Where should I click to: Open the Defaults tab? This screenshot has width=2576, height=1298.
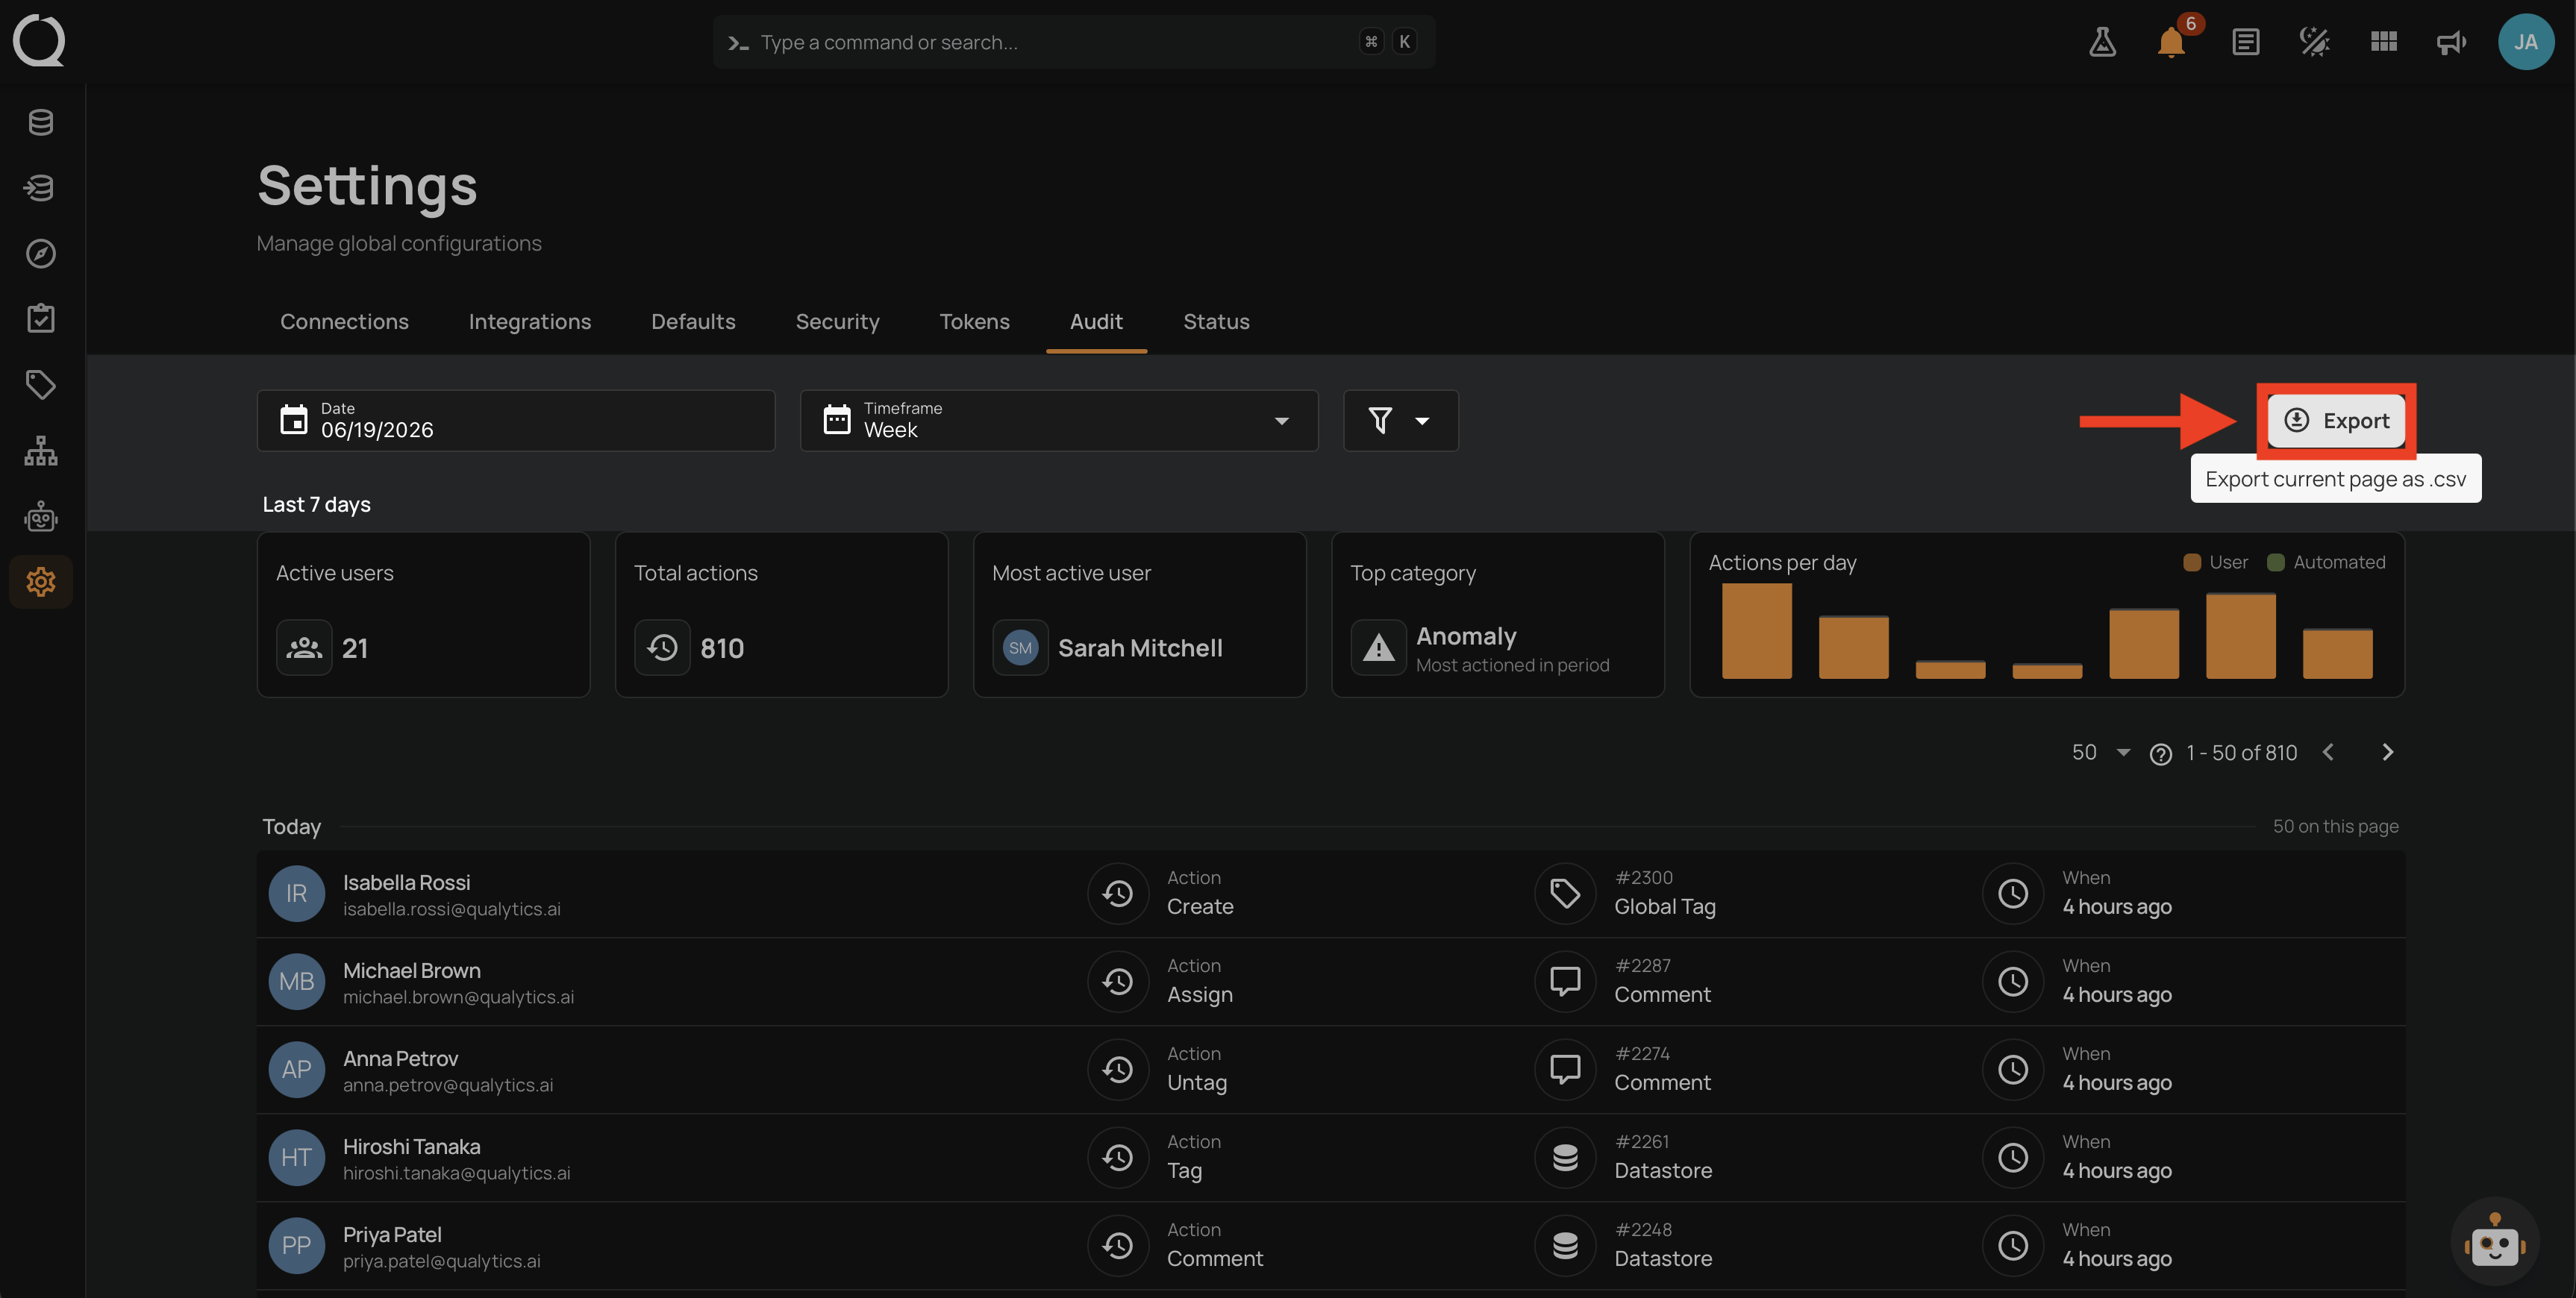[693, 321]
